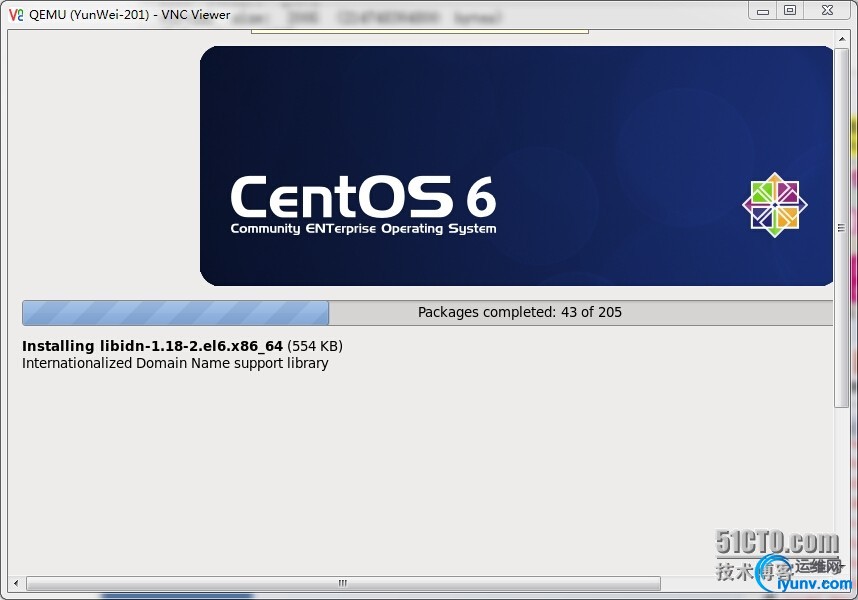This screenshot has width=858, height=600.
Task: Click the package installation progress bar
Action: point(427,313)
